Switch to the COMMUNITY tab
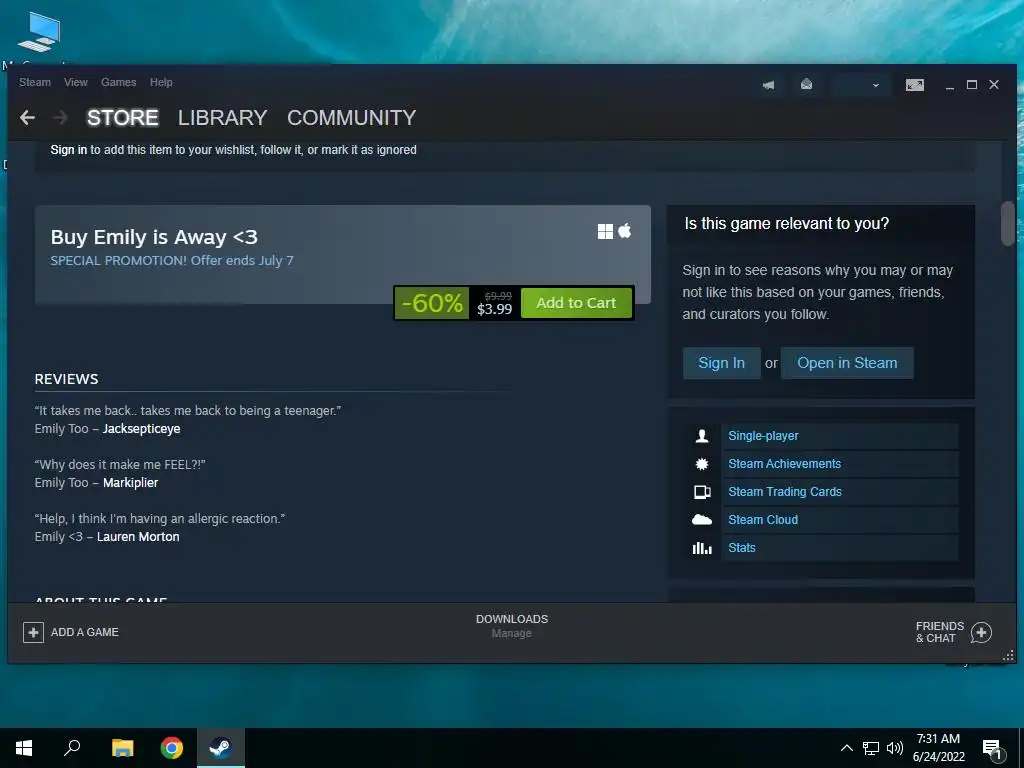Image resolution: width=1024 pixels, height=768 pixels. tap(351, 118)
